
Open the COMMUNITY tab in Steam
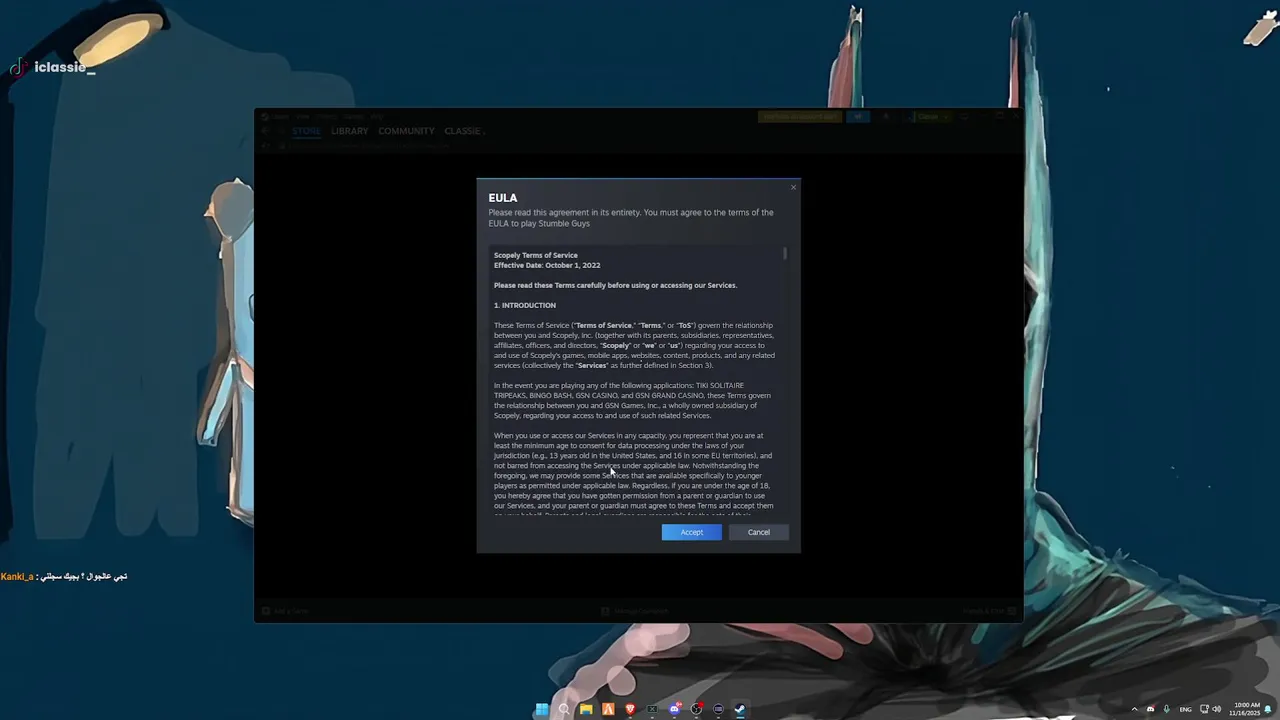(406, 131)
